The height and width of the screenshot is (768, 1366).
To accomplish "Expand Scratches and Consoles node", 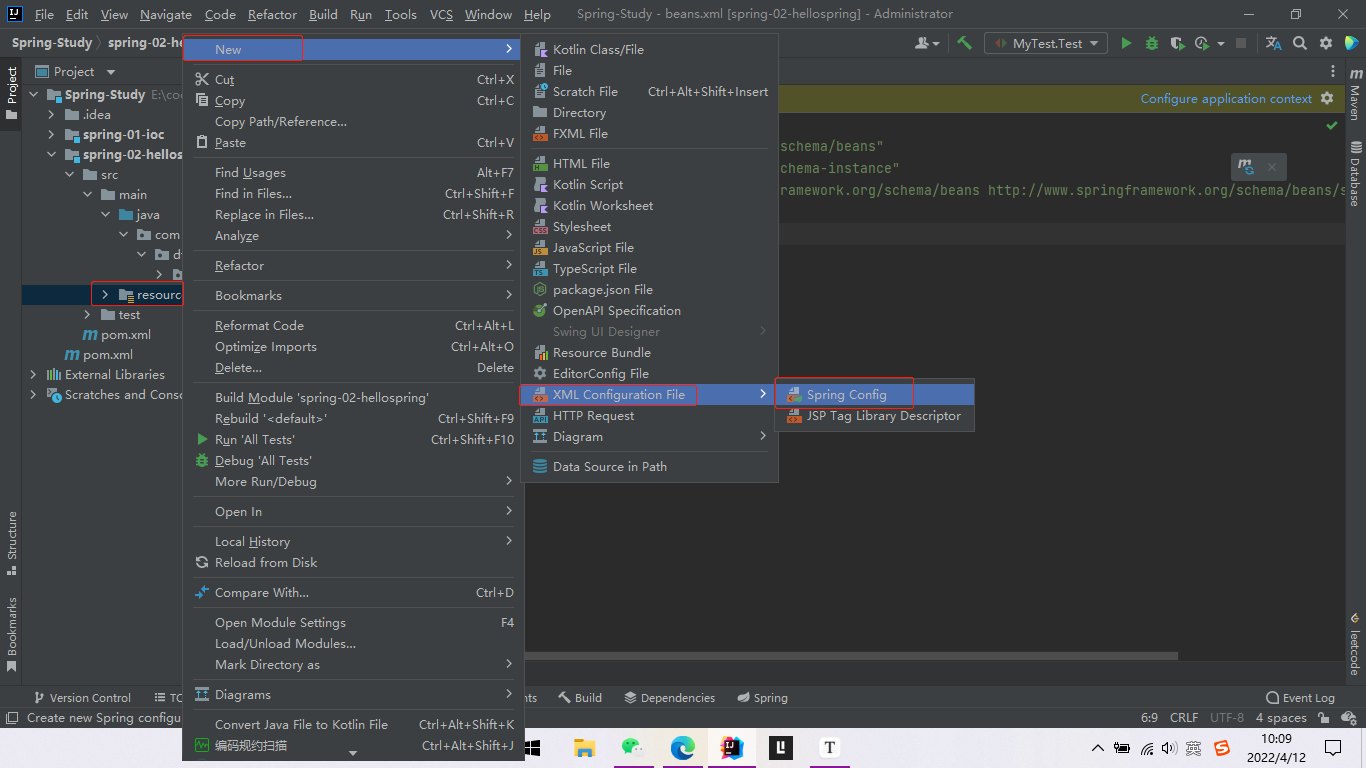I will pos(34,395).
